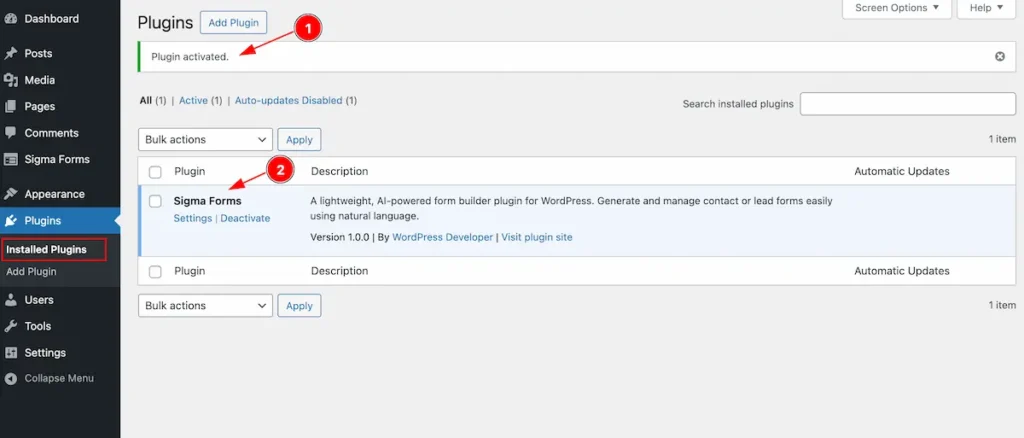
Task: Open the Dashboard menu item
Action: [52, 19]
